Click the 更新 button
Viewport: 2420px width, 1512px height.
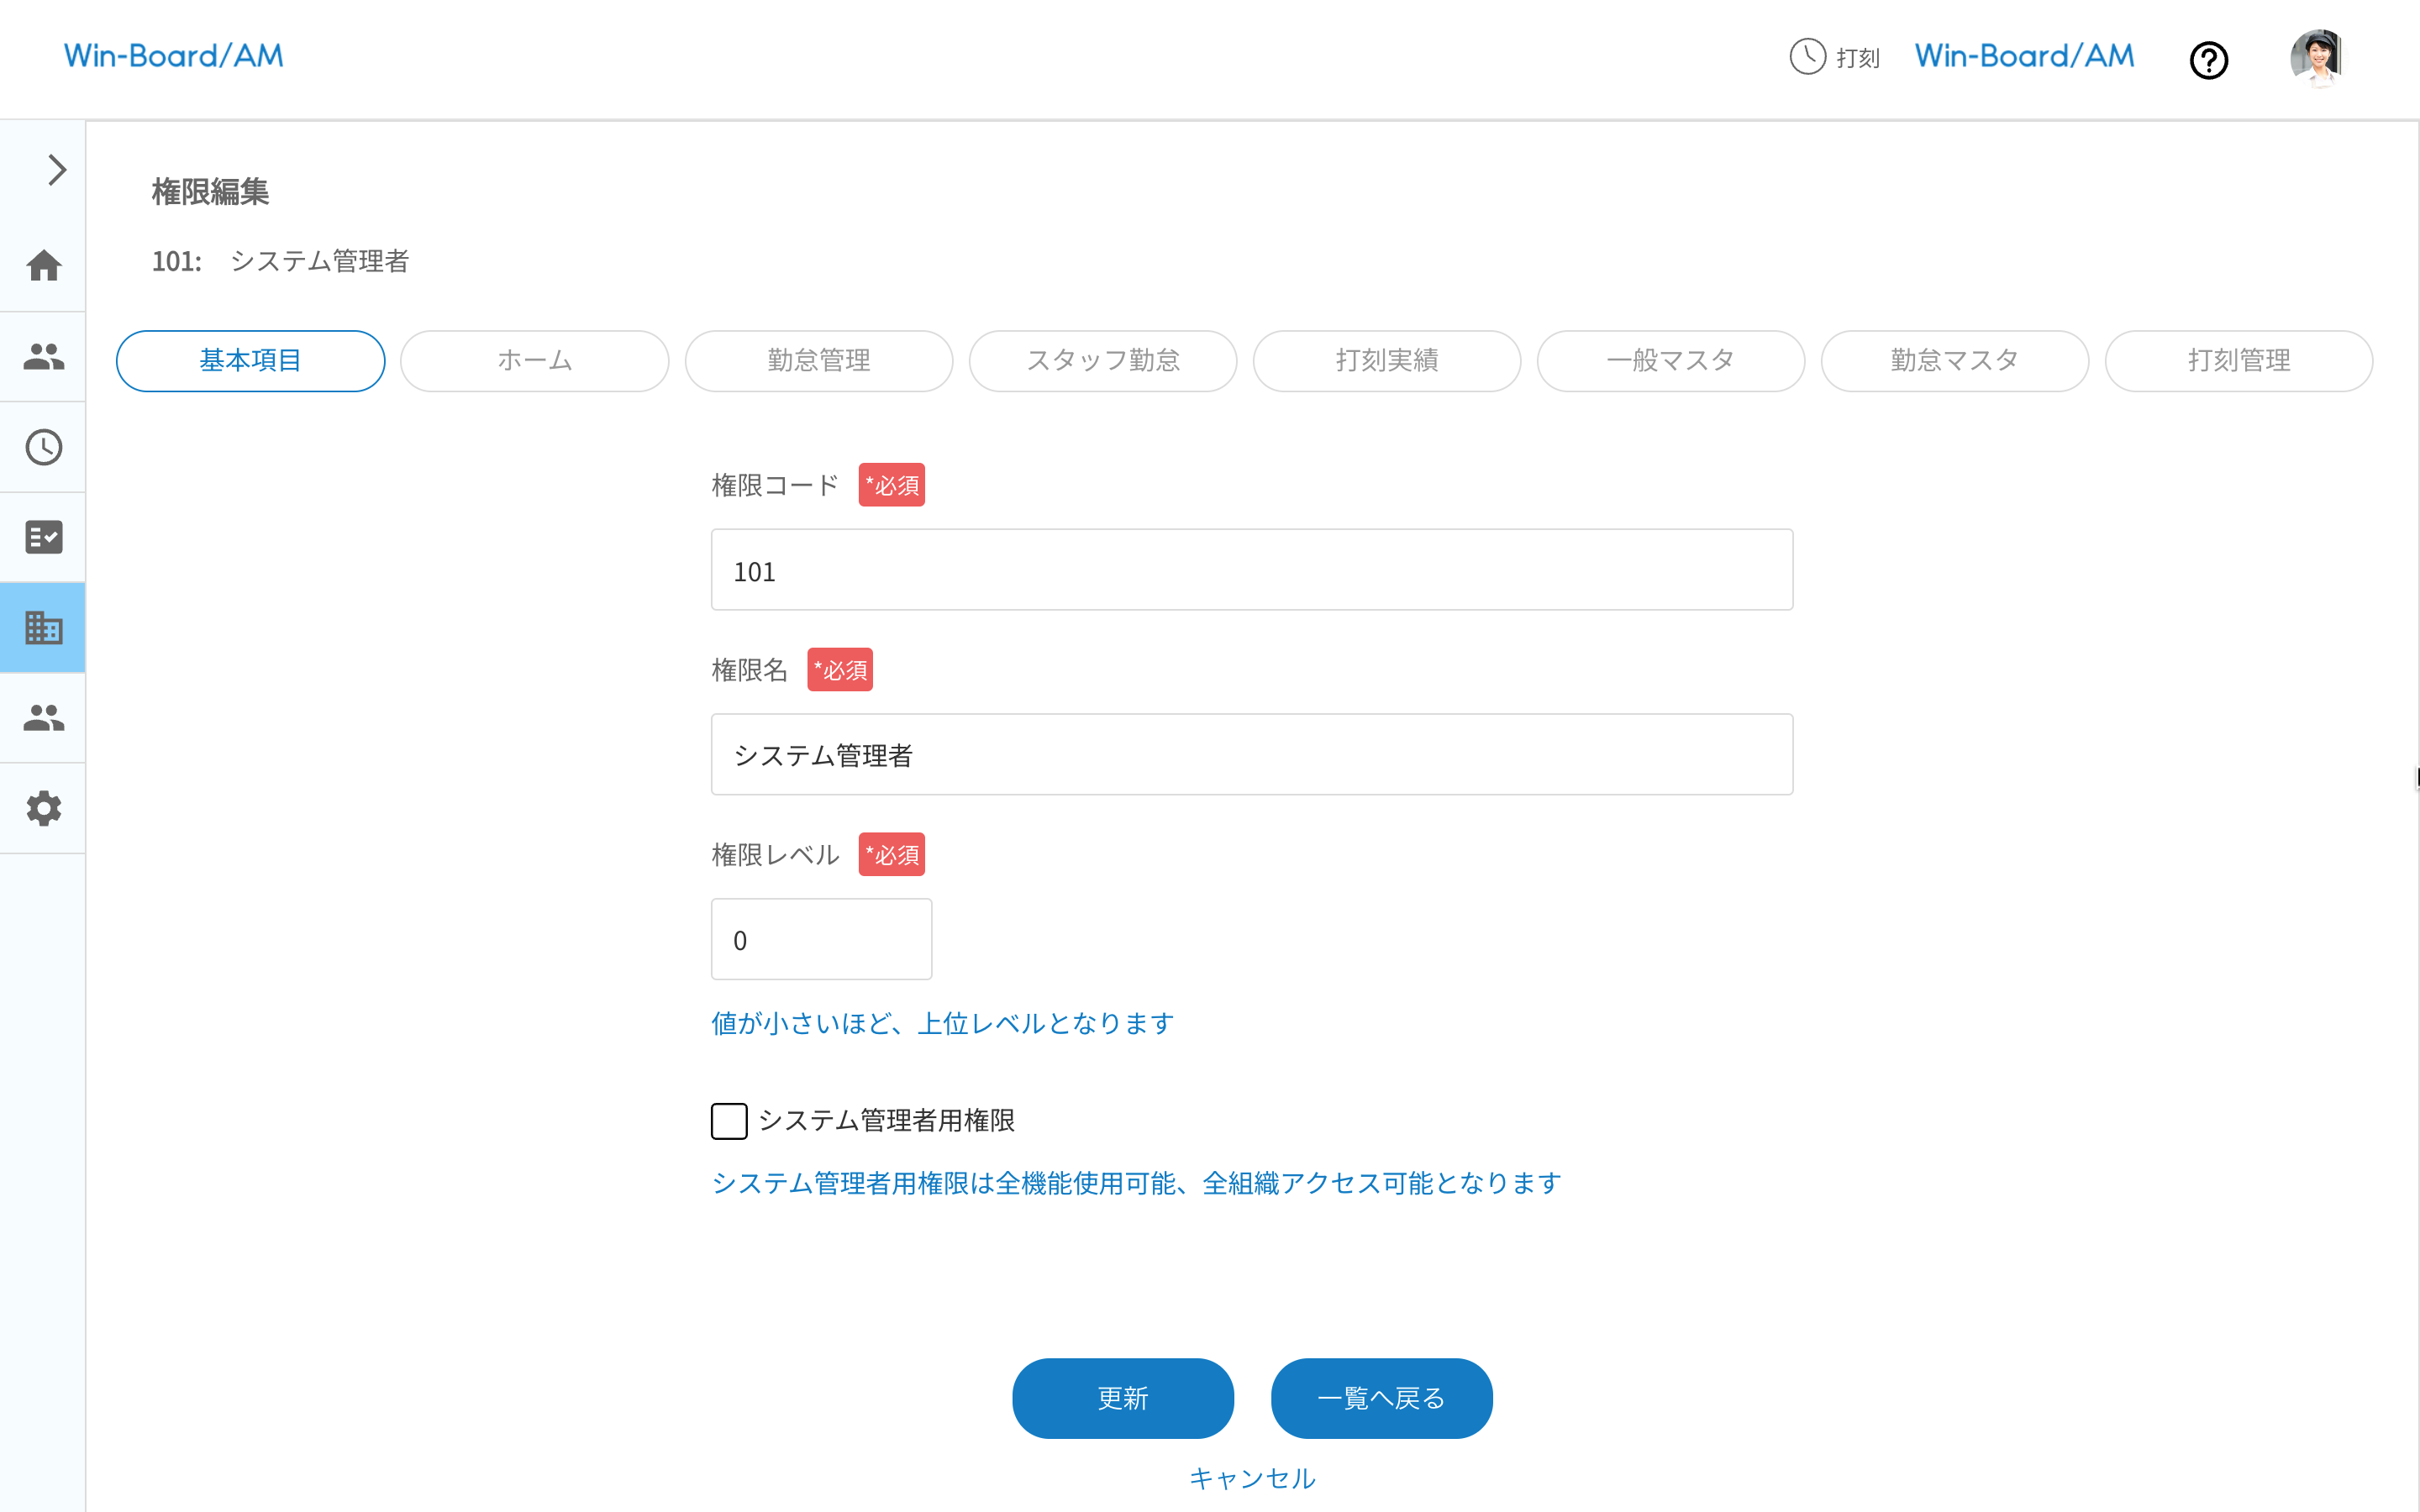click(1122, 1398)
